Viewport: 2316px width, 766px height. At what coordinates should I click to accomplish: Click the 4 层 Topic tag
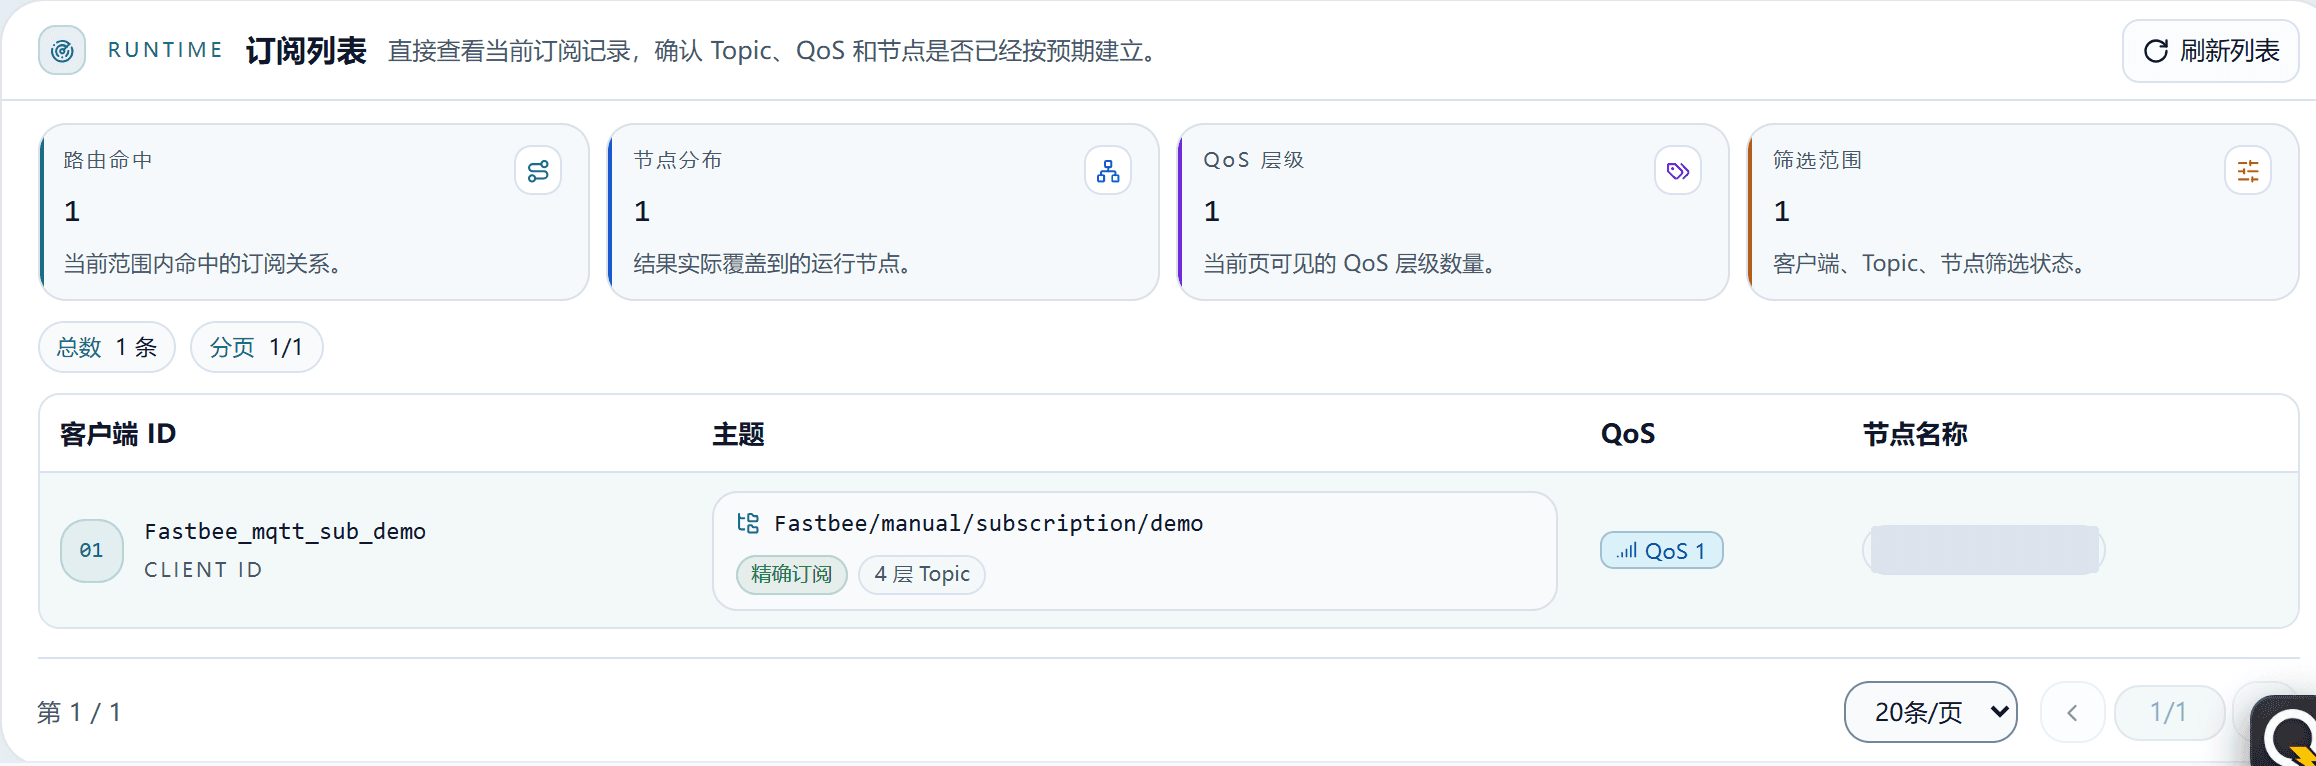click(x=922, y=574)
